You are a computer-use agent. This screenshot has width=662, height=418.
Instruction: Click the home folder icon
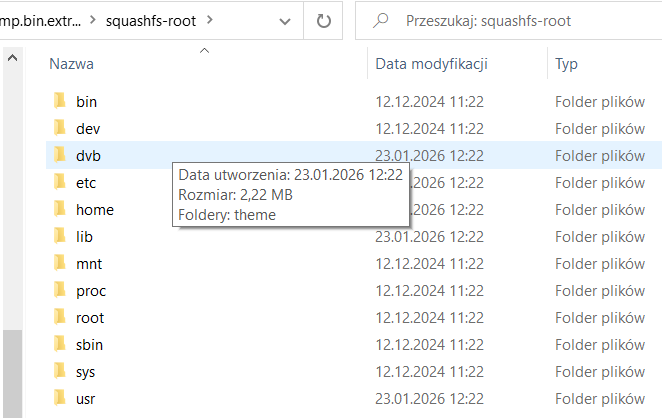(x=60, y=209)
